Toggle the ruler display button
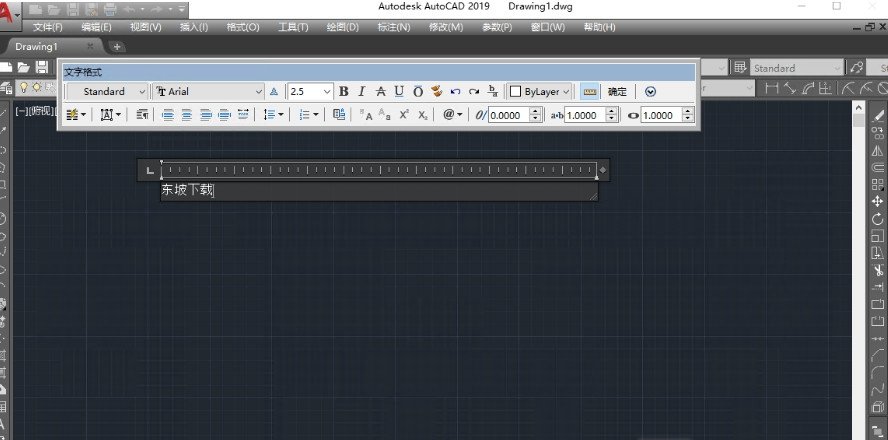 click(x=590, y=92)
